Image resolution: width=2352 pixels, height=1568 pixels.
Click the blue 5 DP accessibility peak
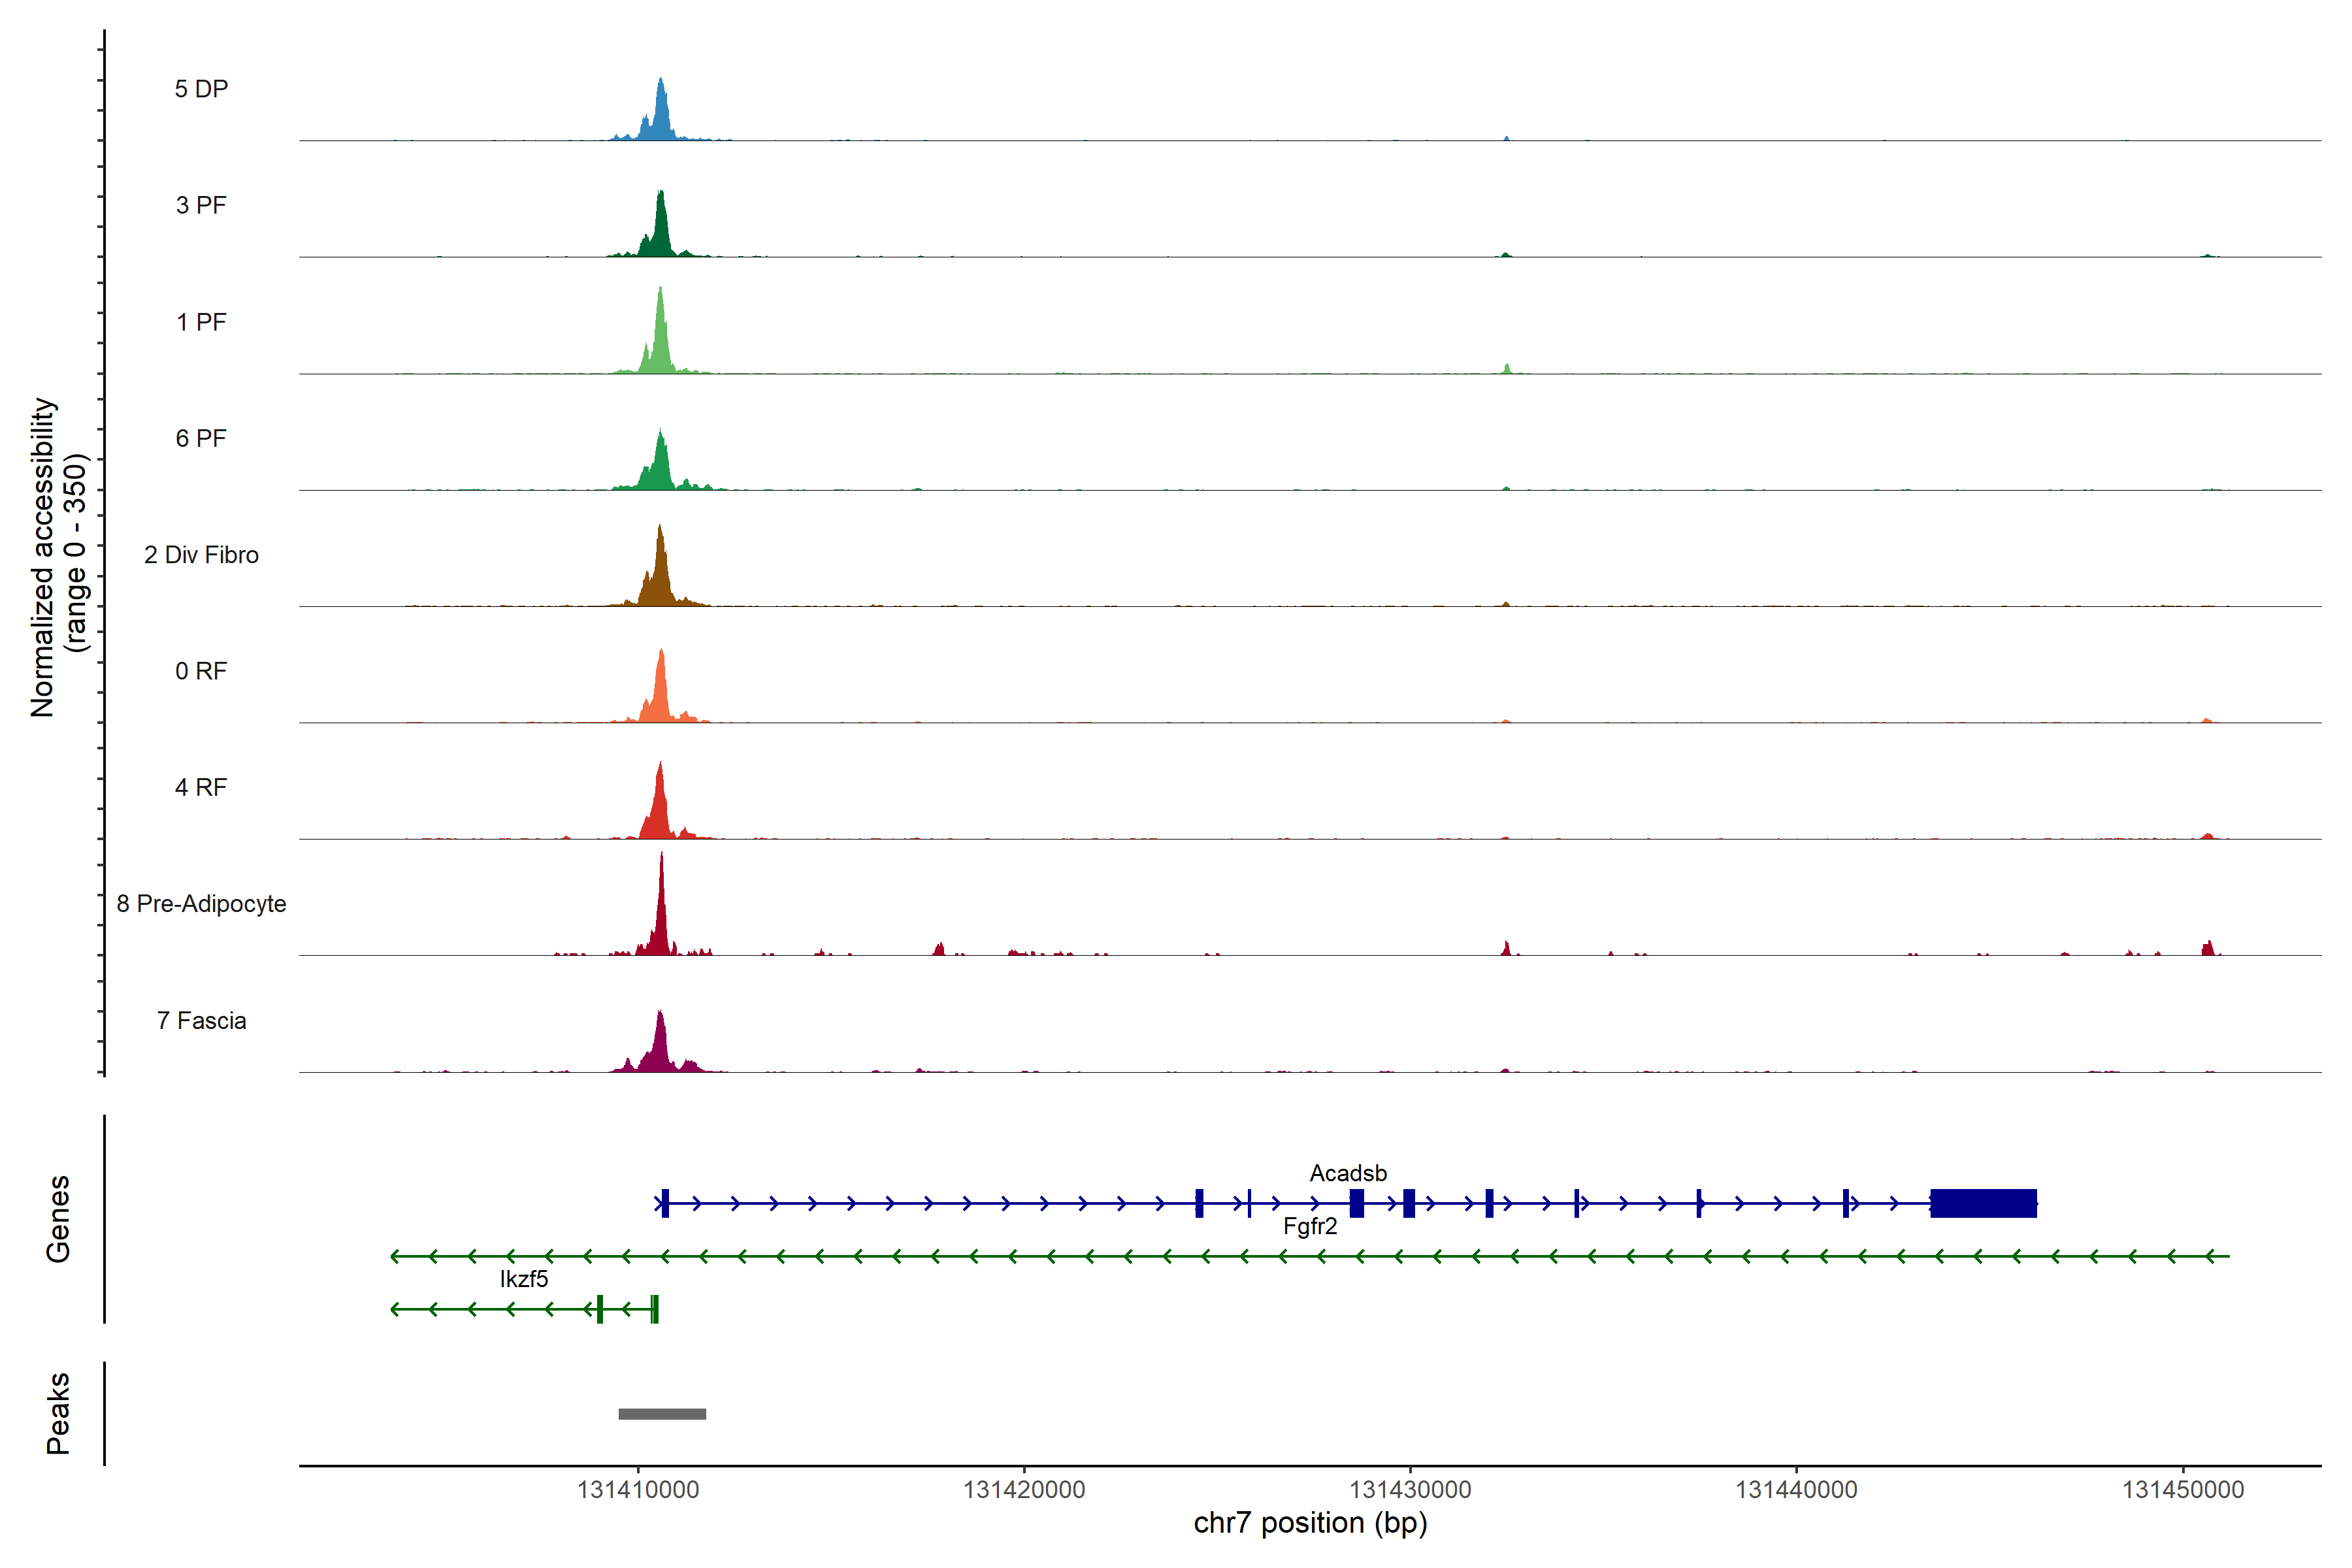[x=660, y=116]
